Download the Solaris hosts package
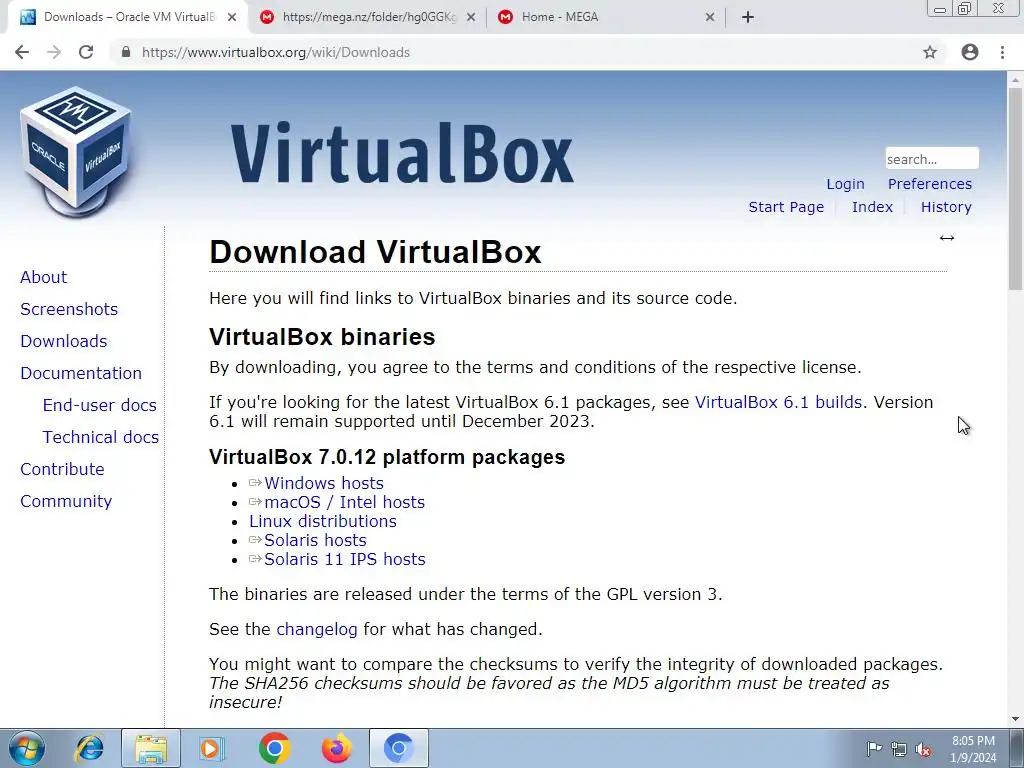The width and height of the screenshot is (1024, 768). tap(315, 540)
